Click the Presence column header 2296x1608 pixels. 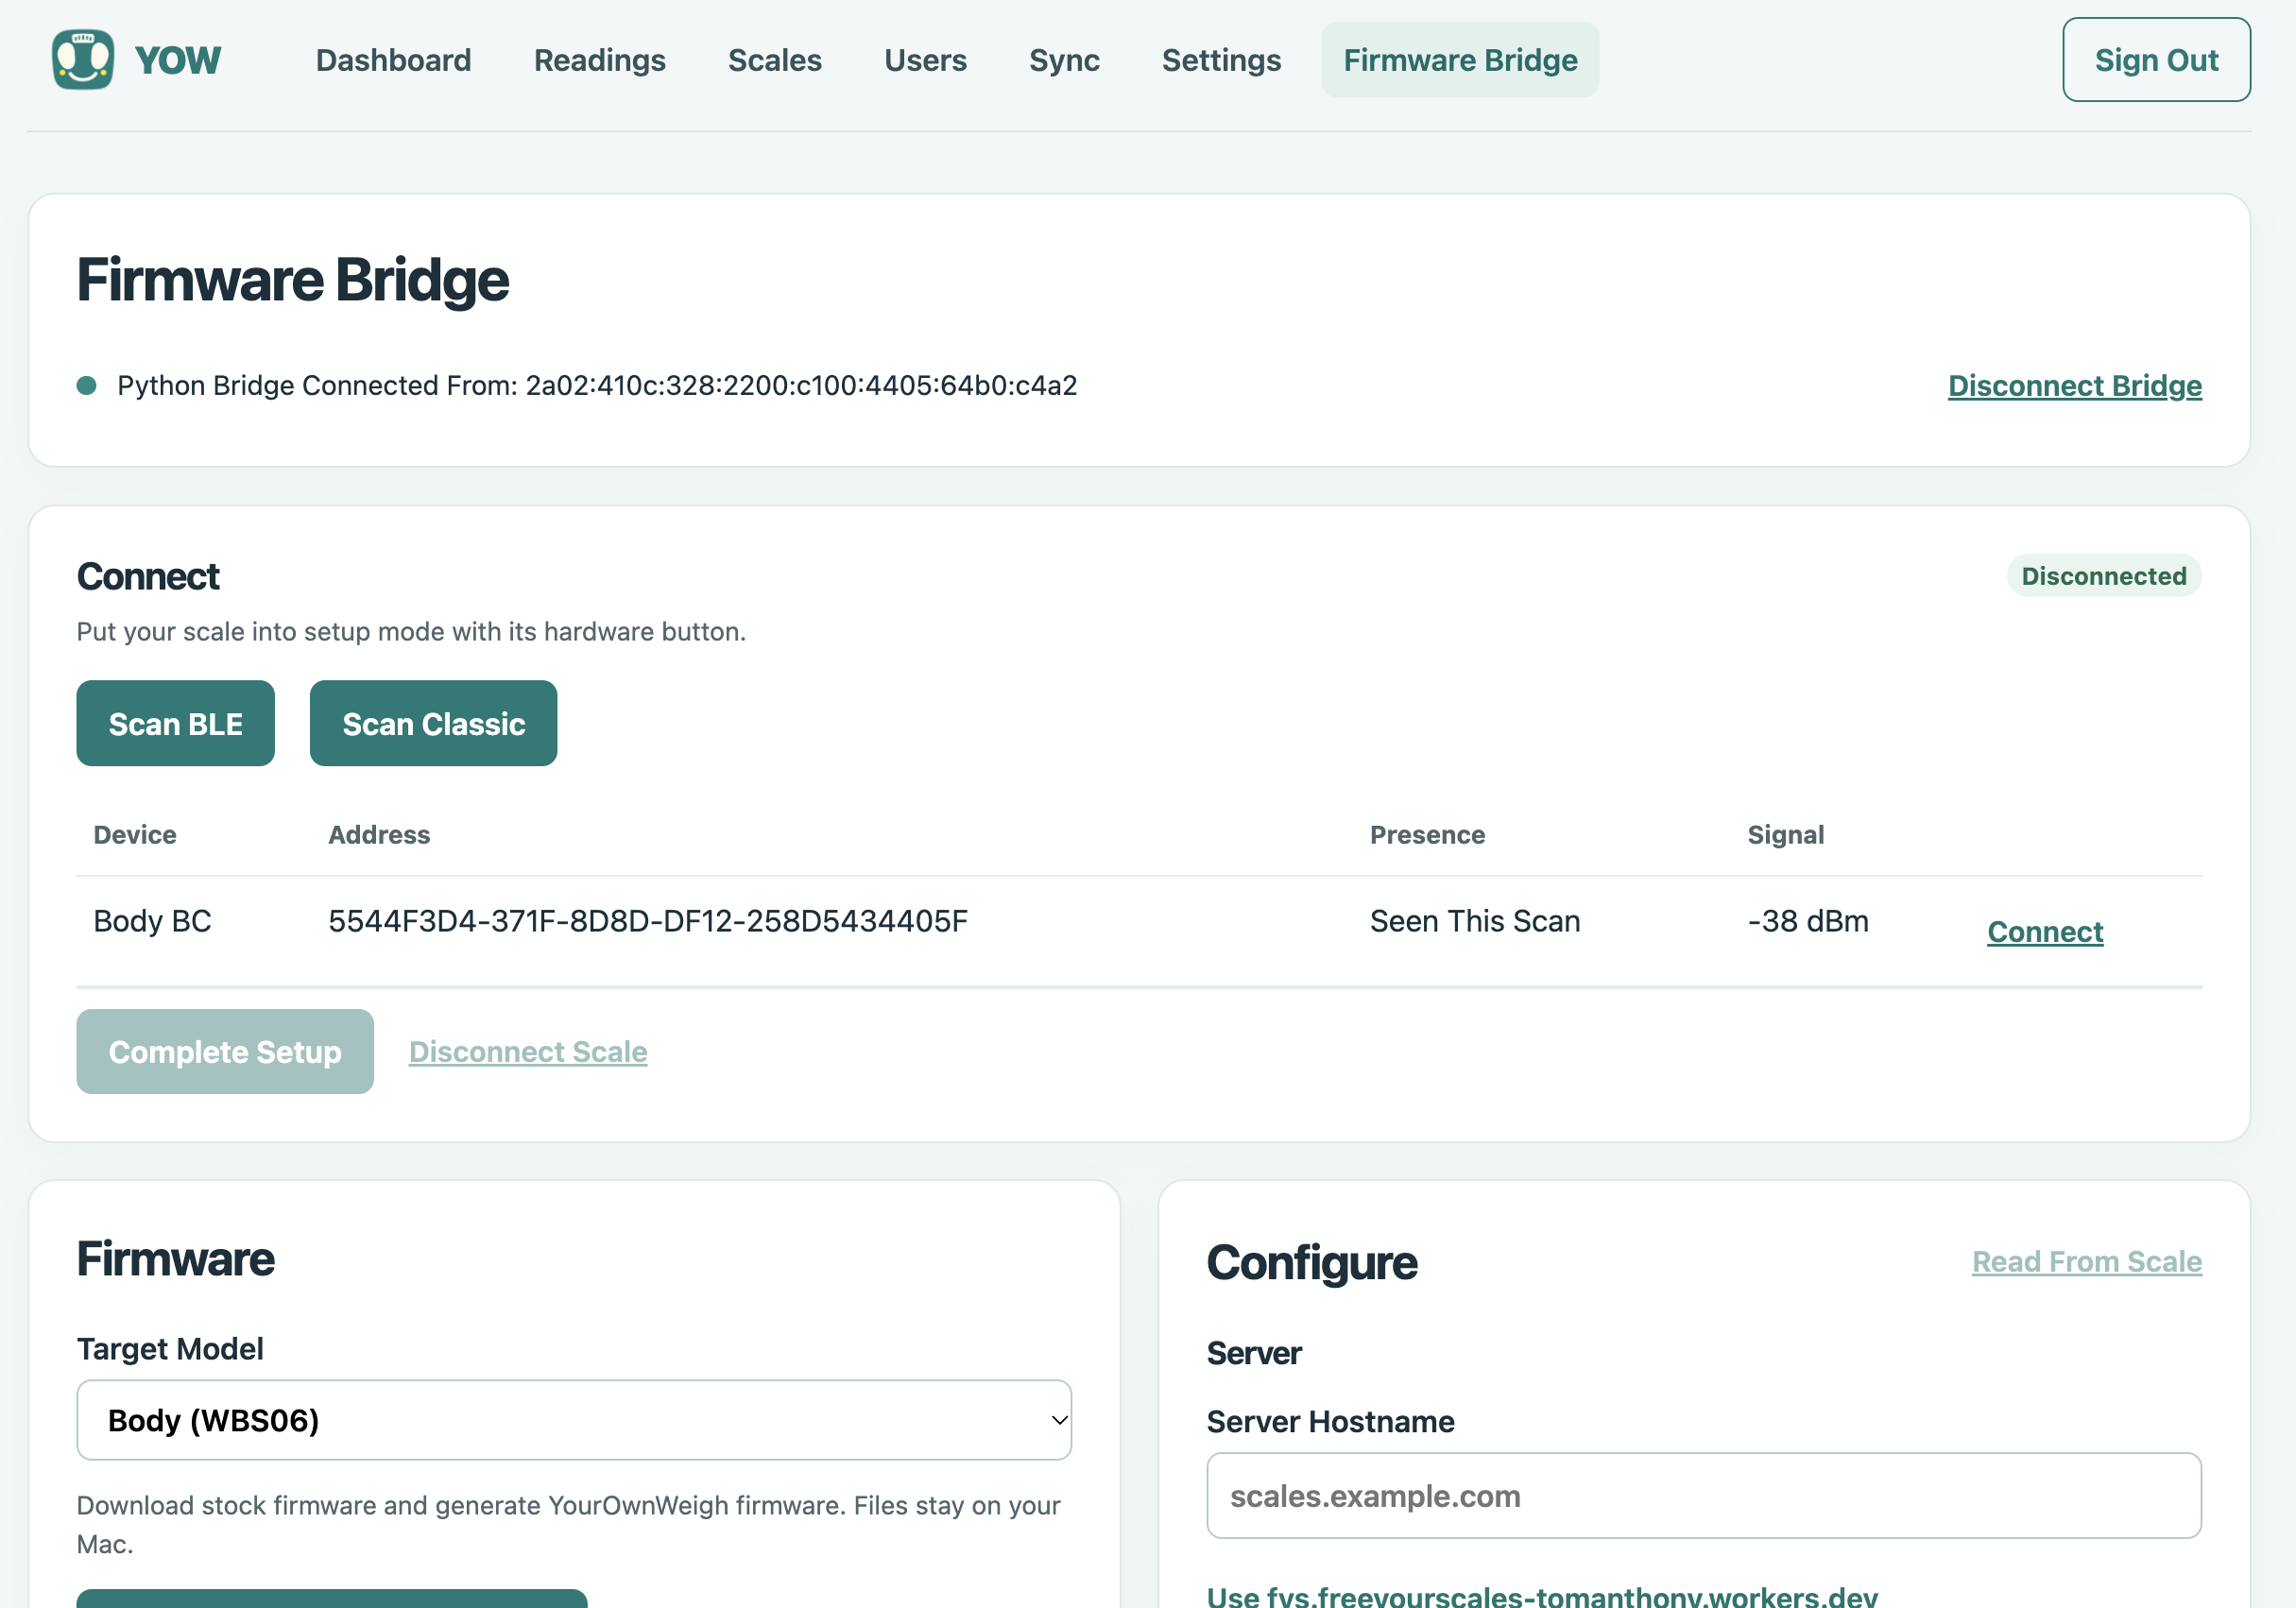point(1427,835)
